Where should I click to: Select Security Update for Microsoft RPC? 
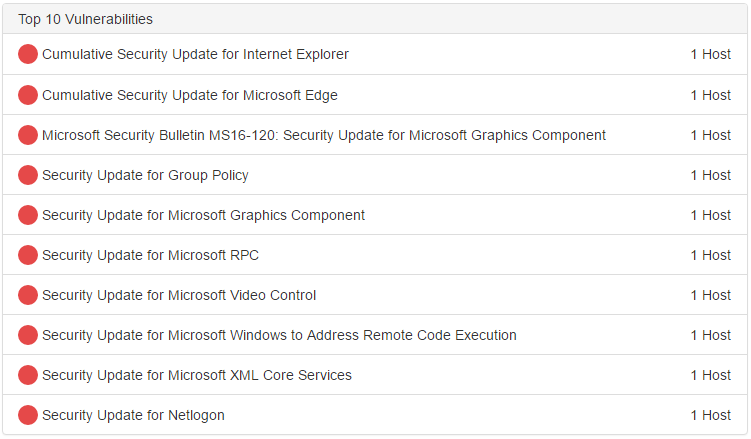(x=150, y=255)
